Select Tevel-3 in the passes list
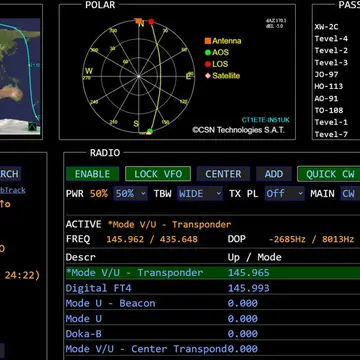 [x=331, y=63]
